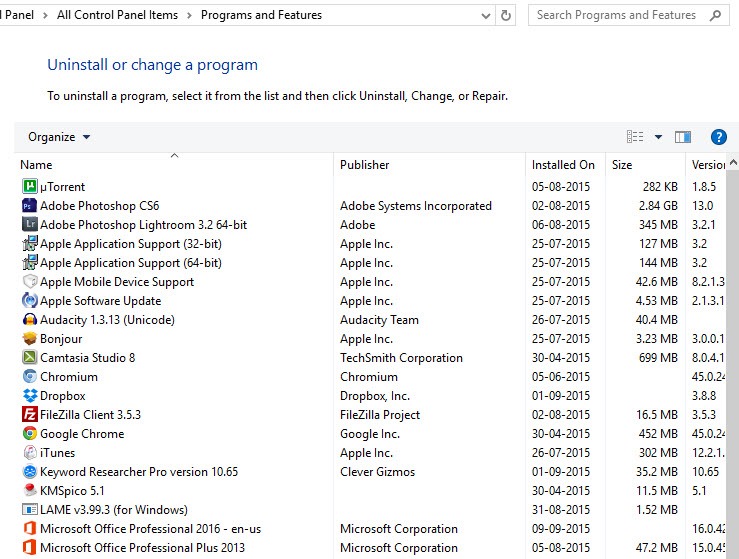Click the LAME v3.99.3 icon
Image resolution: width=739 pixels, height=559 pixels.
30,510
